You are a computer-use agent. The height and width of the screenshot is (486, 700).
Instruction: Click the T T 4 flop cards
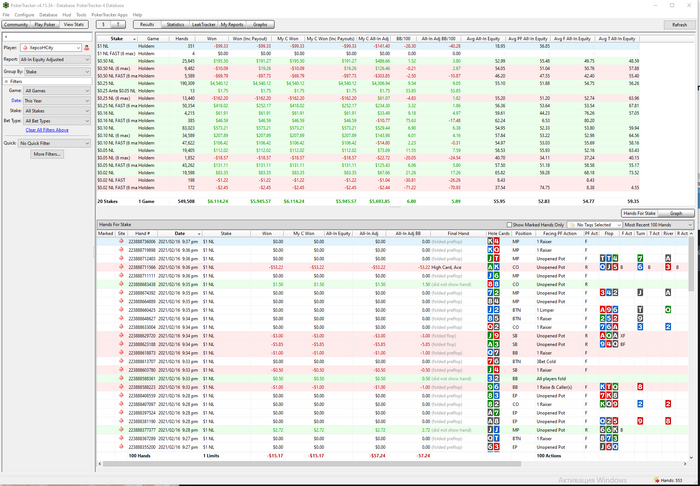[x=609, y=258]
